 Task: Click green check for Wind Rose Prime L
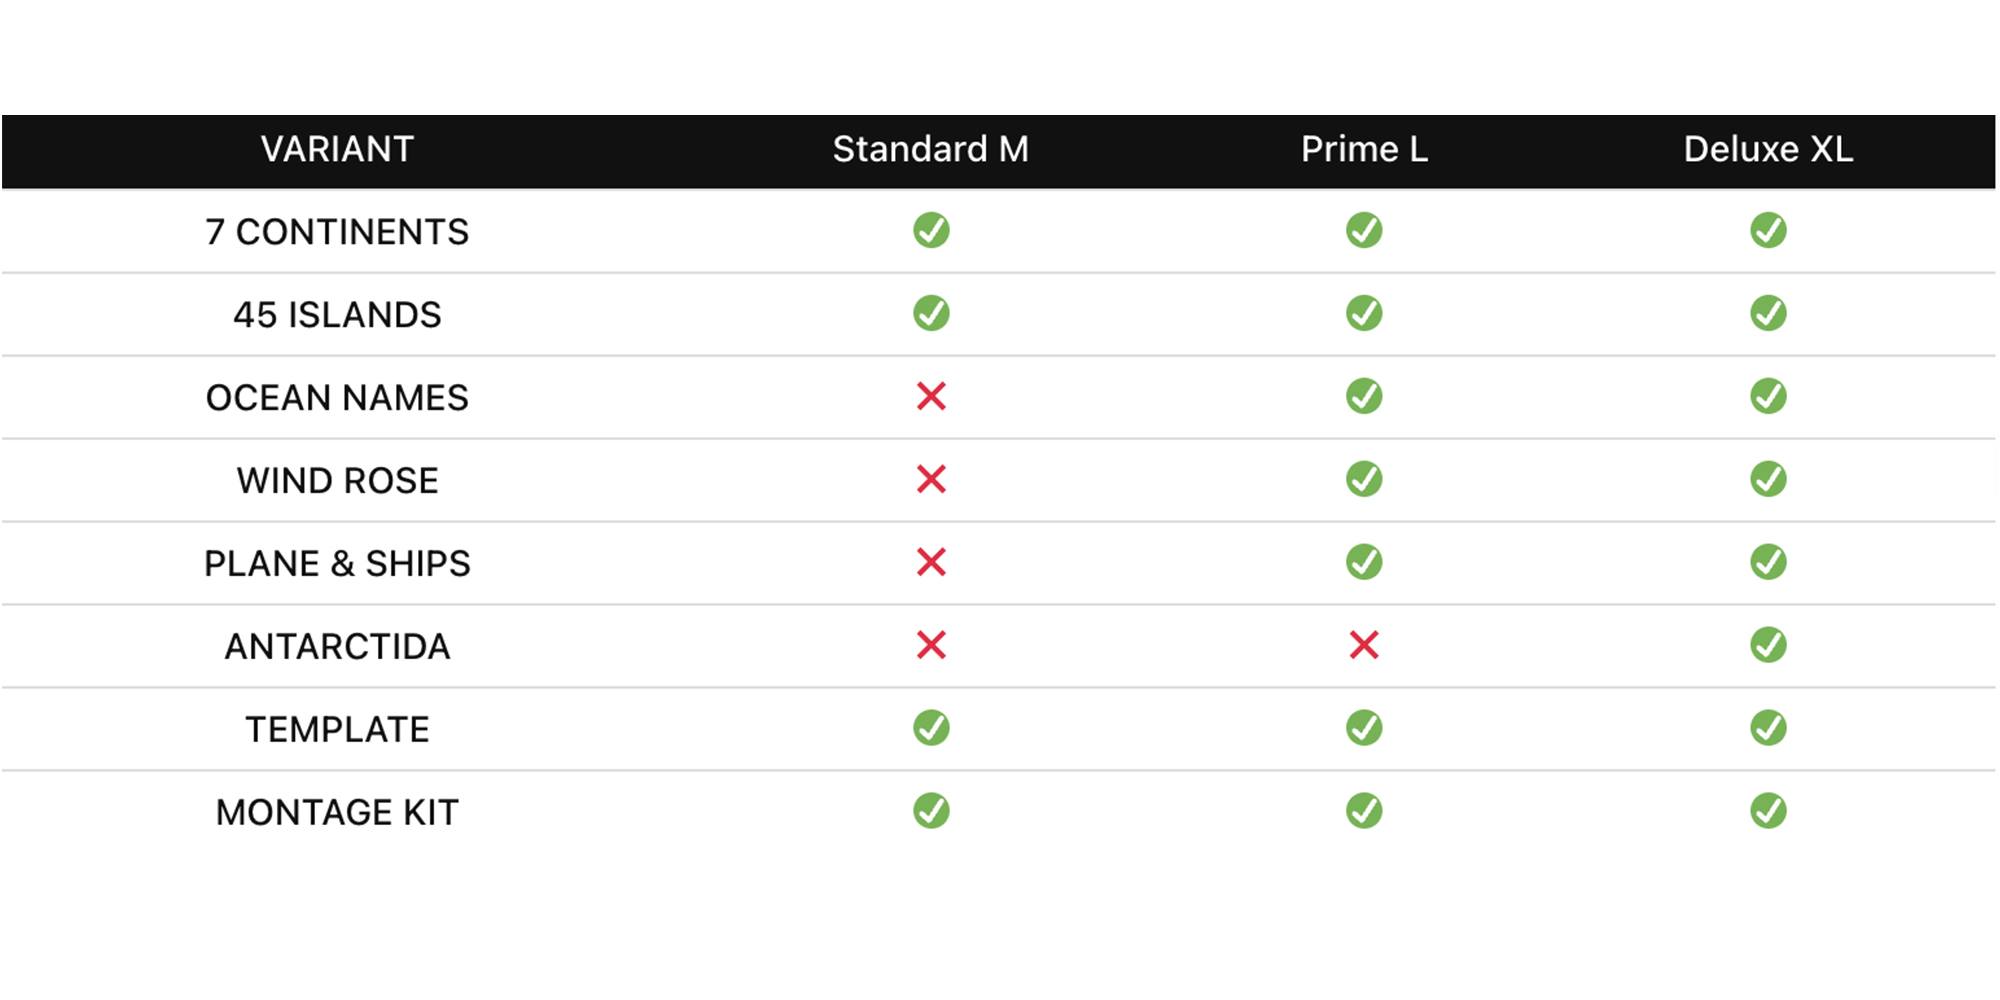click(1364, 479)
